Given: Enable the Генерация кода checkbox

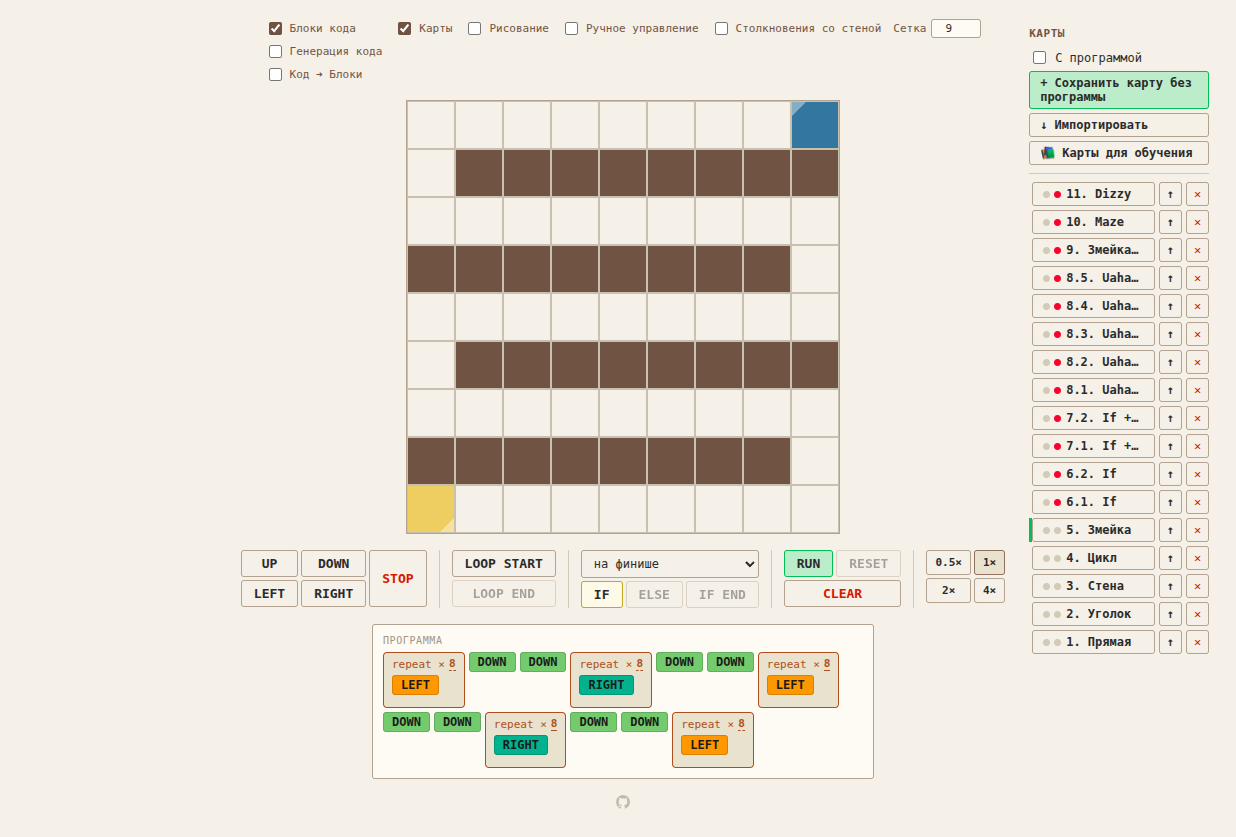Looking at the screenshot, I should [x=276, y=51].
